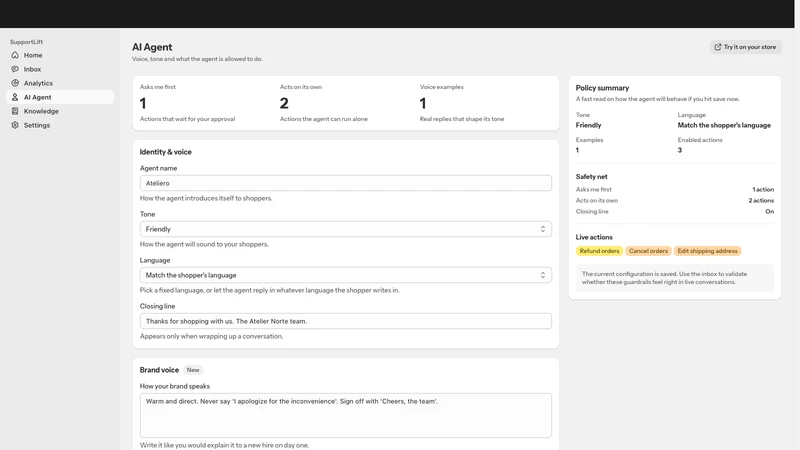The width and height of the screenshot is (800, 450).
Task: Click the Analytics chart icon
Action: (x=15, y=83)
